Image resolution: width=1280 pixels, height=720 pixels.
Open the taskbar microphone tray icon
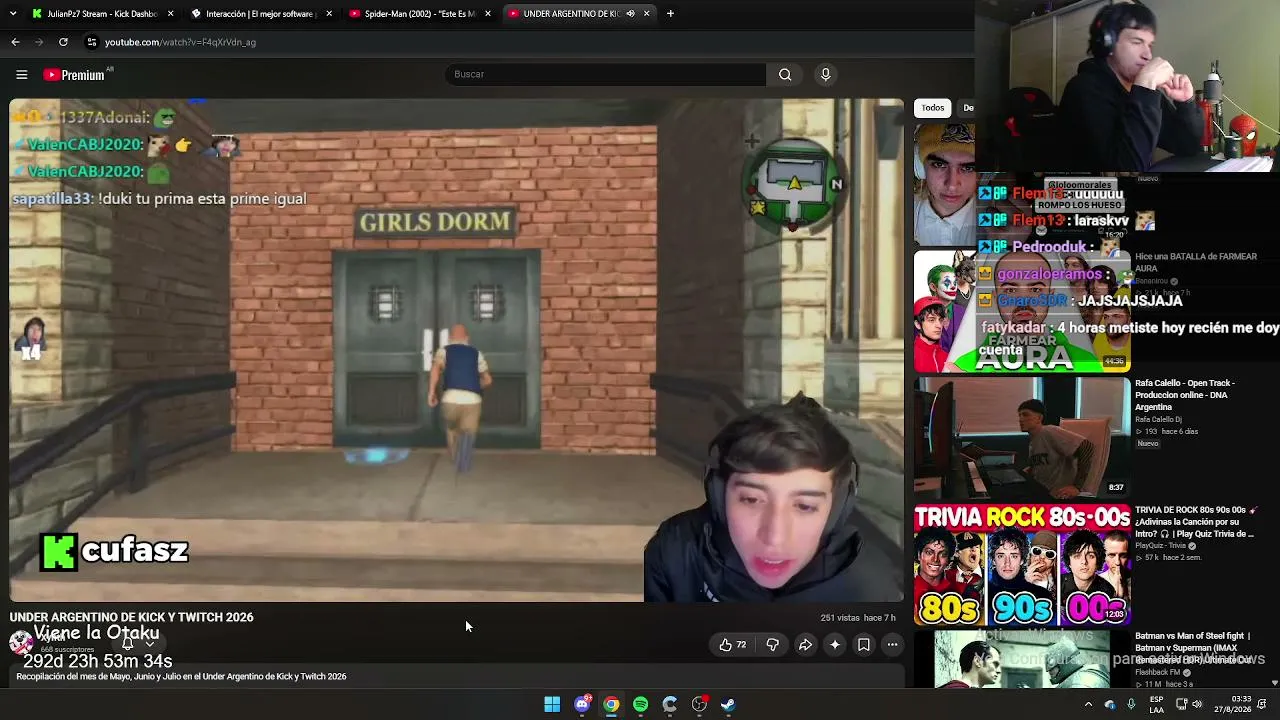click(x=1131, y=704)
